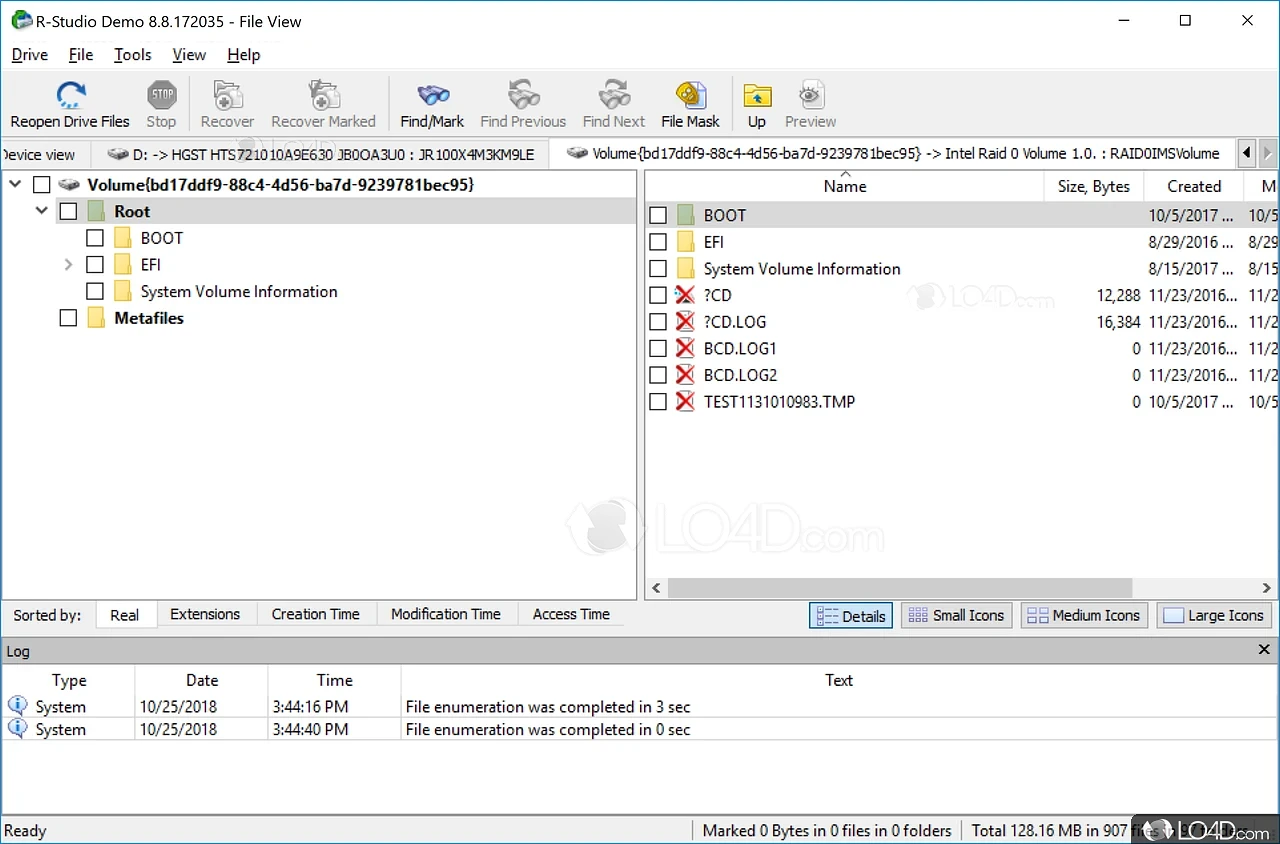1280x844 pixels.
Task: Click the deleted file icon of ?CD
Action: [685, 295]
